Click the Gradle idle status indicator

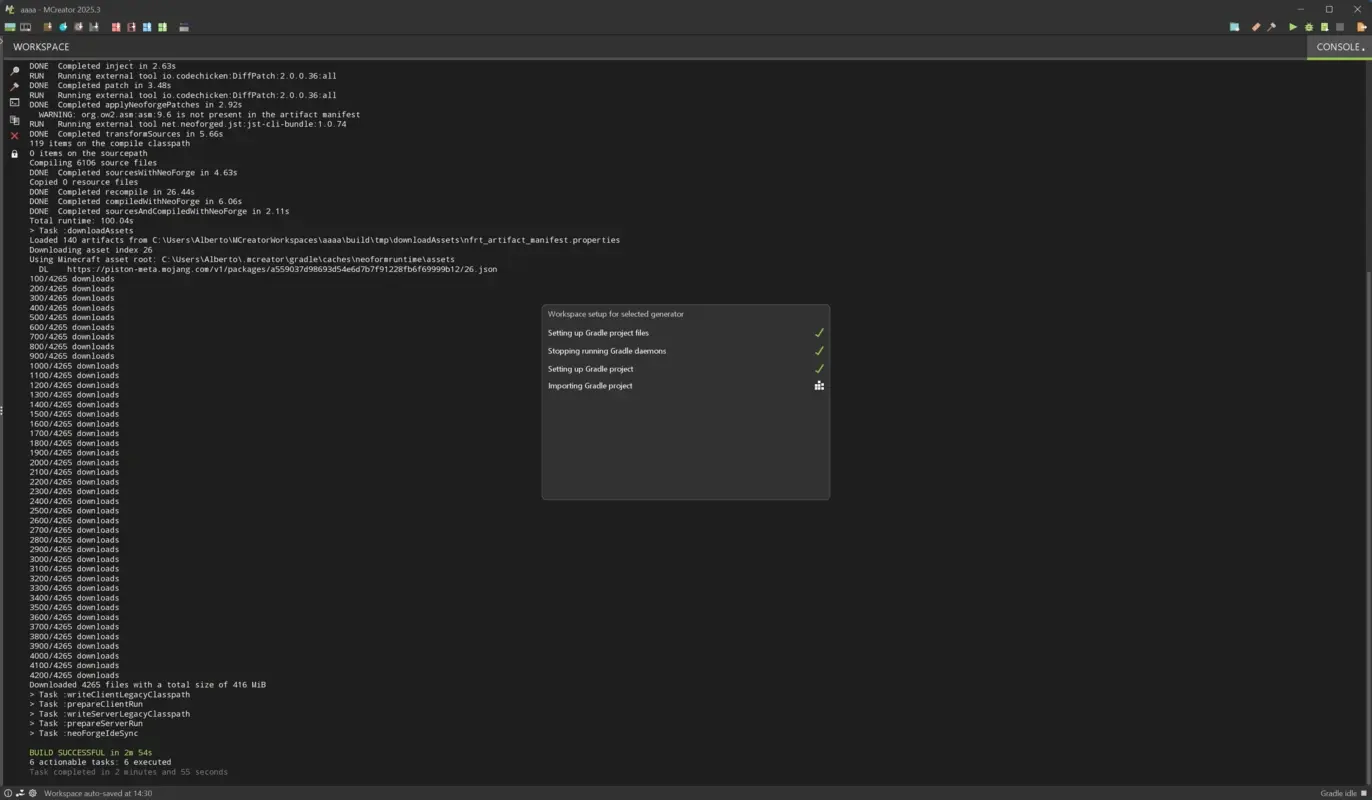point(1339,793)
